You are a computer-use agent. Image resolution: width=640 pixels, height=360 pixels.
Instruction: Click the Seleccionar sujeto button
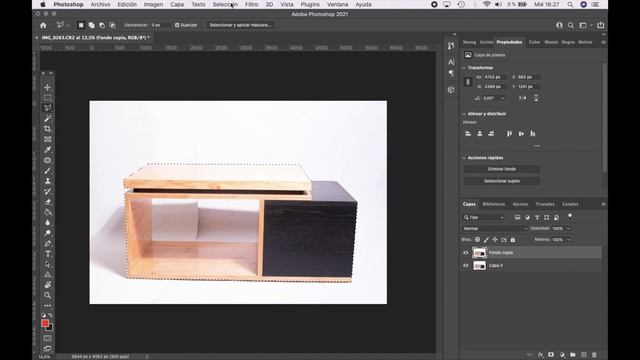[502, 181]
